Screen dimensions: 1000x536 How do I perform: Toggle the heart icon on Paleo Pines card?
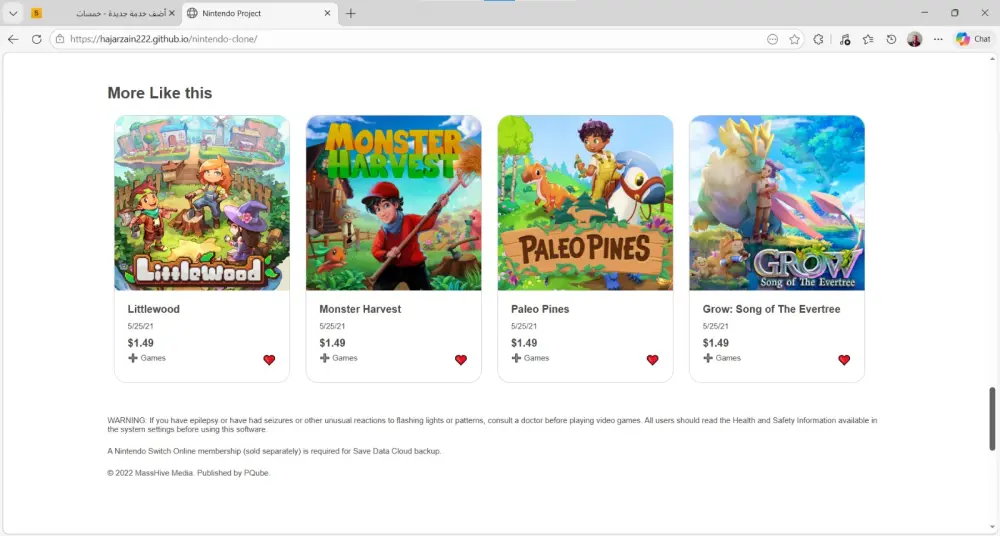tap(652, 360)
